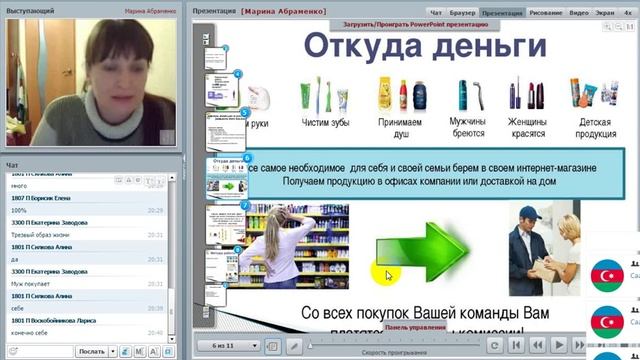Click chat message 'конечно себе'
This screenshot has height=360, width=640.
click(x=29, y=333)
